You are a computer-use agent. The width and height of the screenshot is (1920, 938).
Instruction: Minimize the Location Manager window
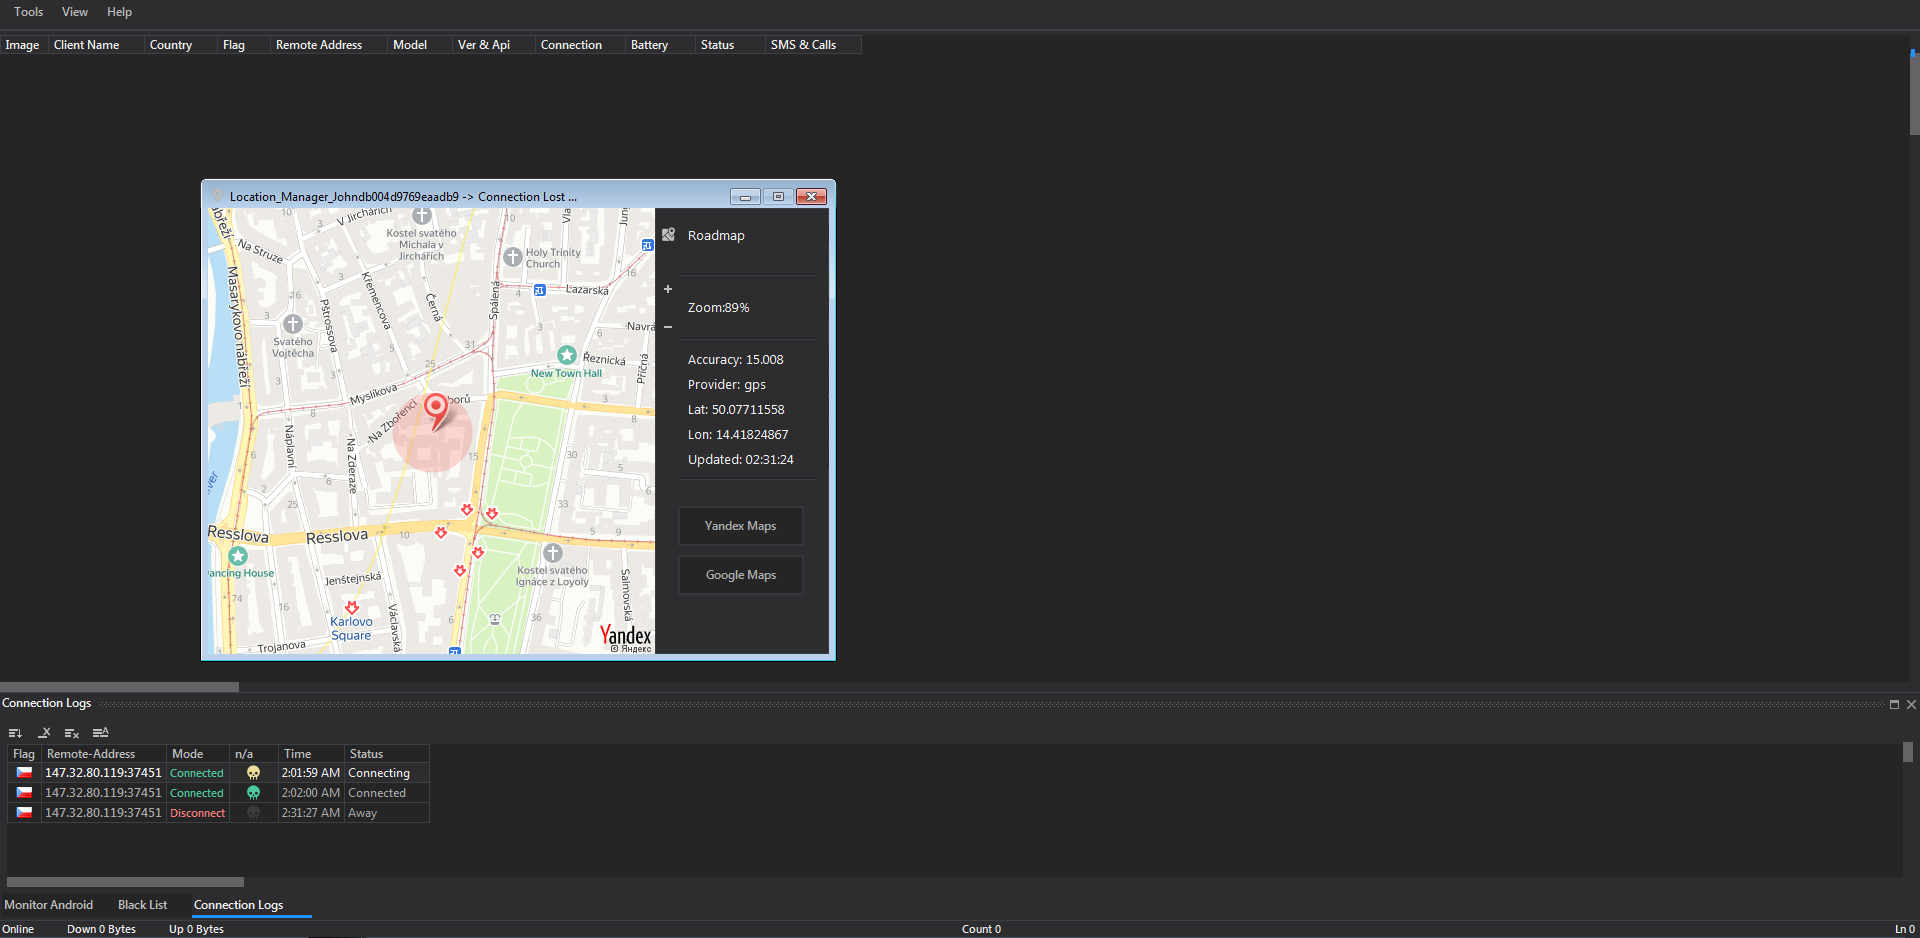745,197
